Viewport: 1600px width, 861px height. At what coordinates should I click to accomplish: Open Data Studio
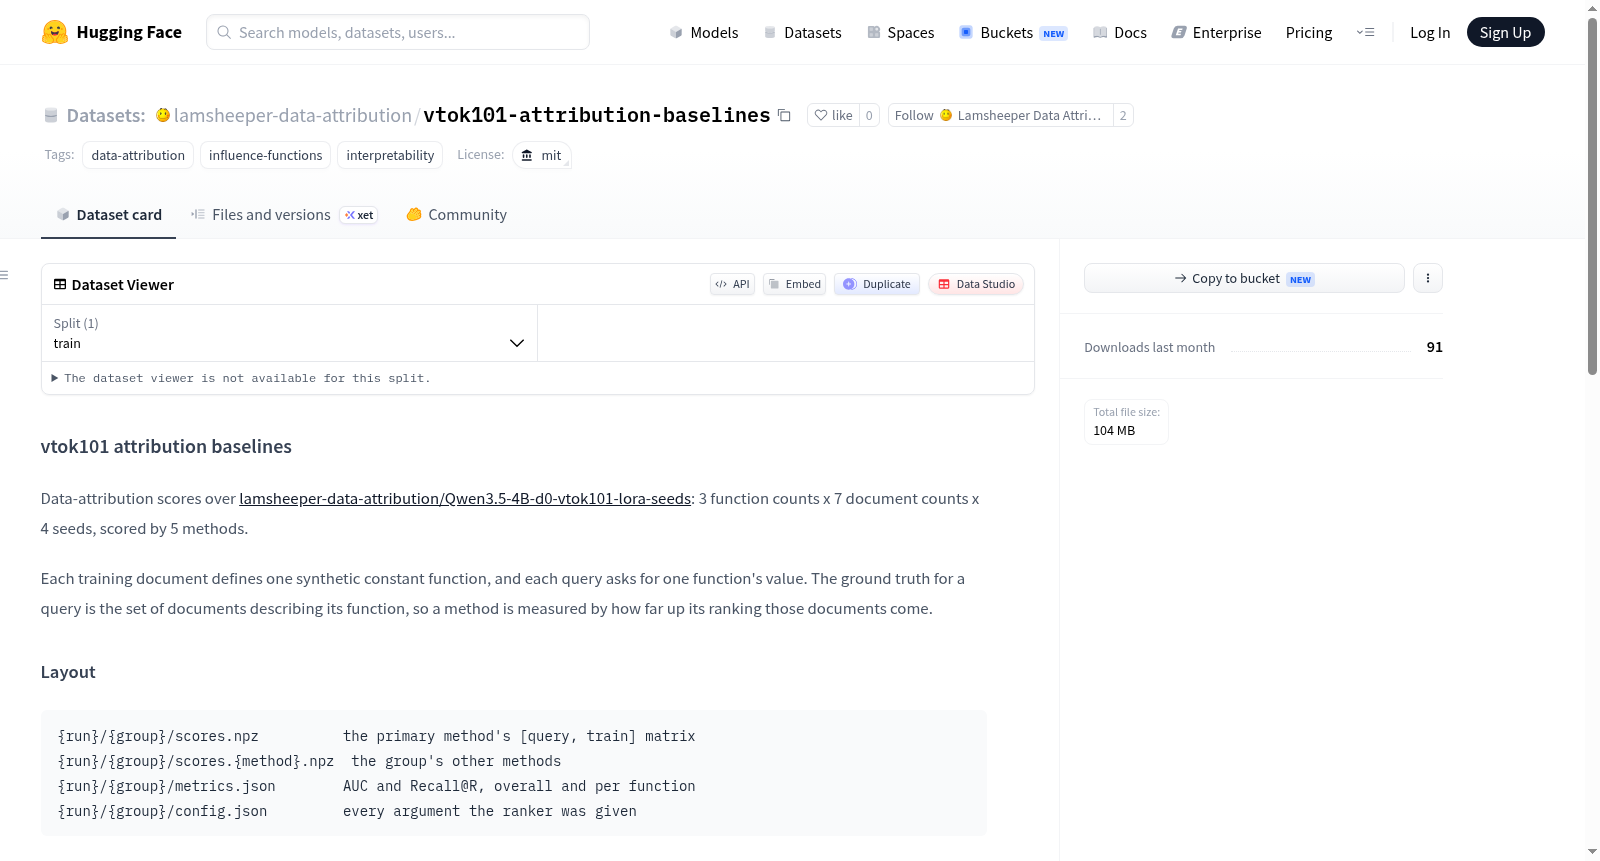(x=976, y=284)
